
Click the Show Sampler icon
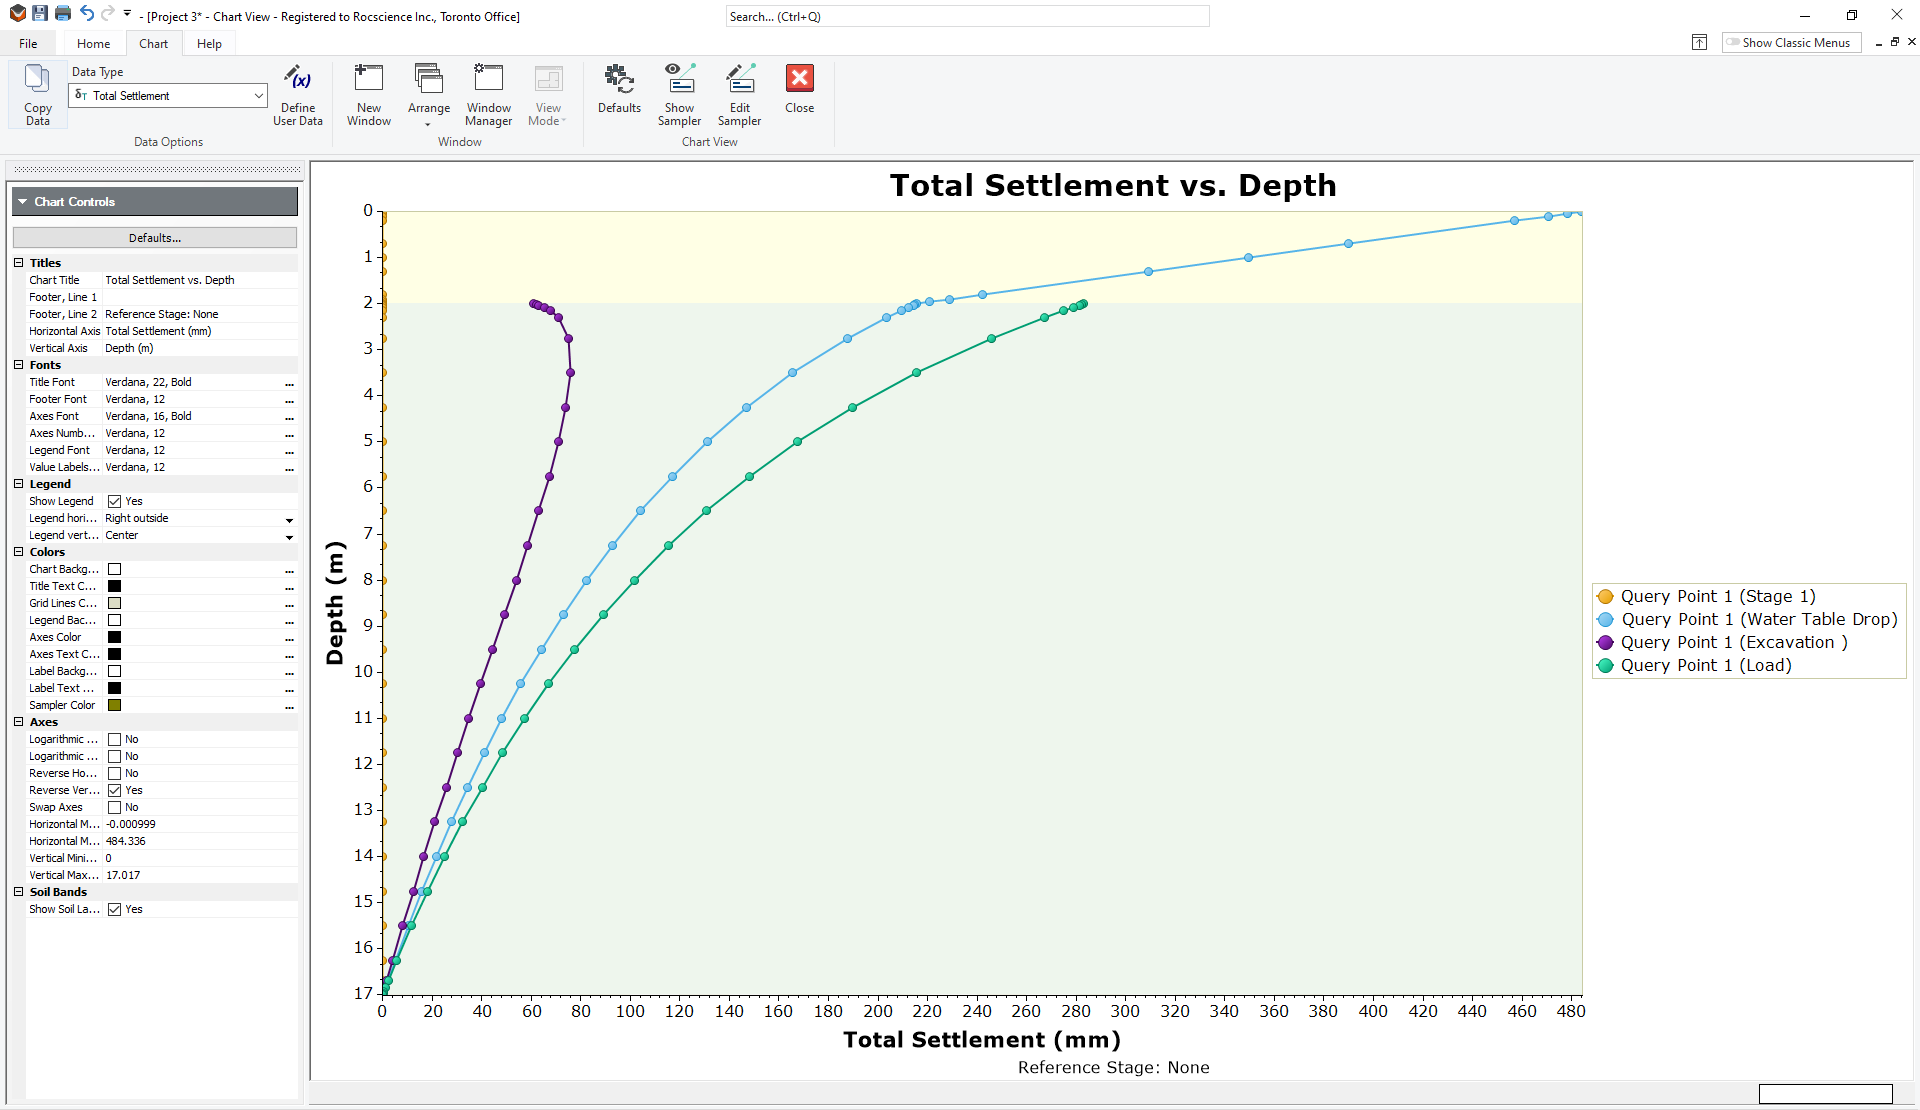point(679,95)
